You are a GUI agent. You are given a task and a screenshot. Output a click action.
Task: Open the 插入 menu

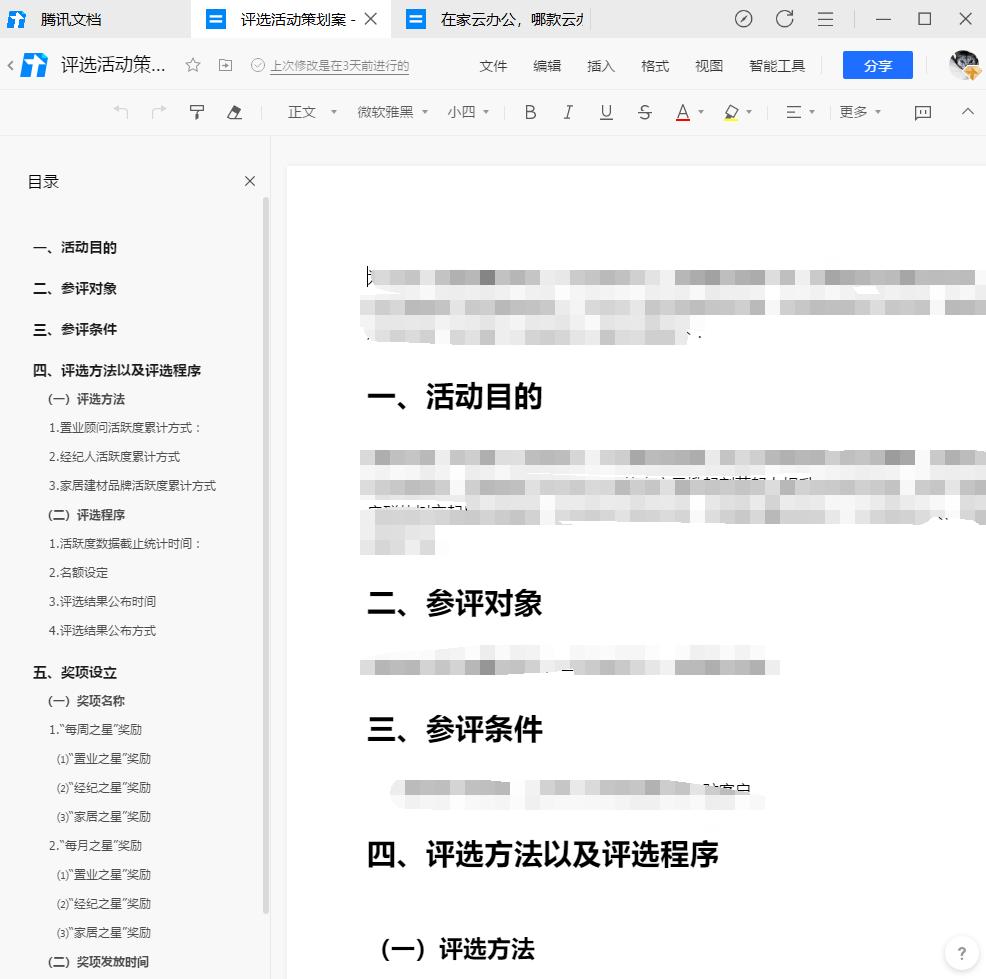pyautogui.click(x=600, y=66)
